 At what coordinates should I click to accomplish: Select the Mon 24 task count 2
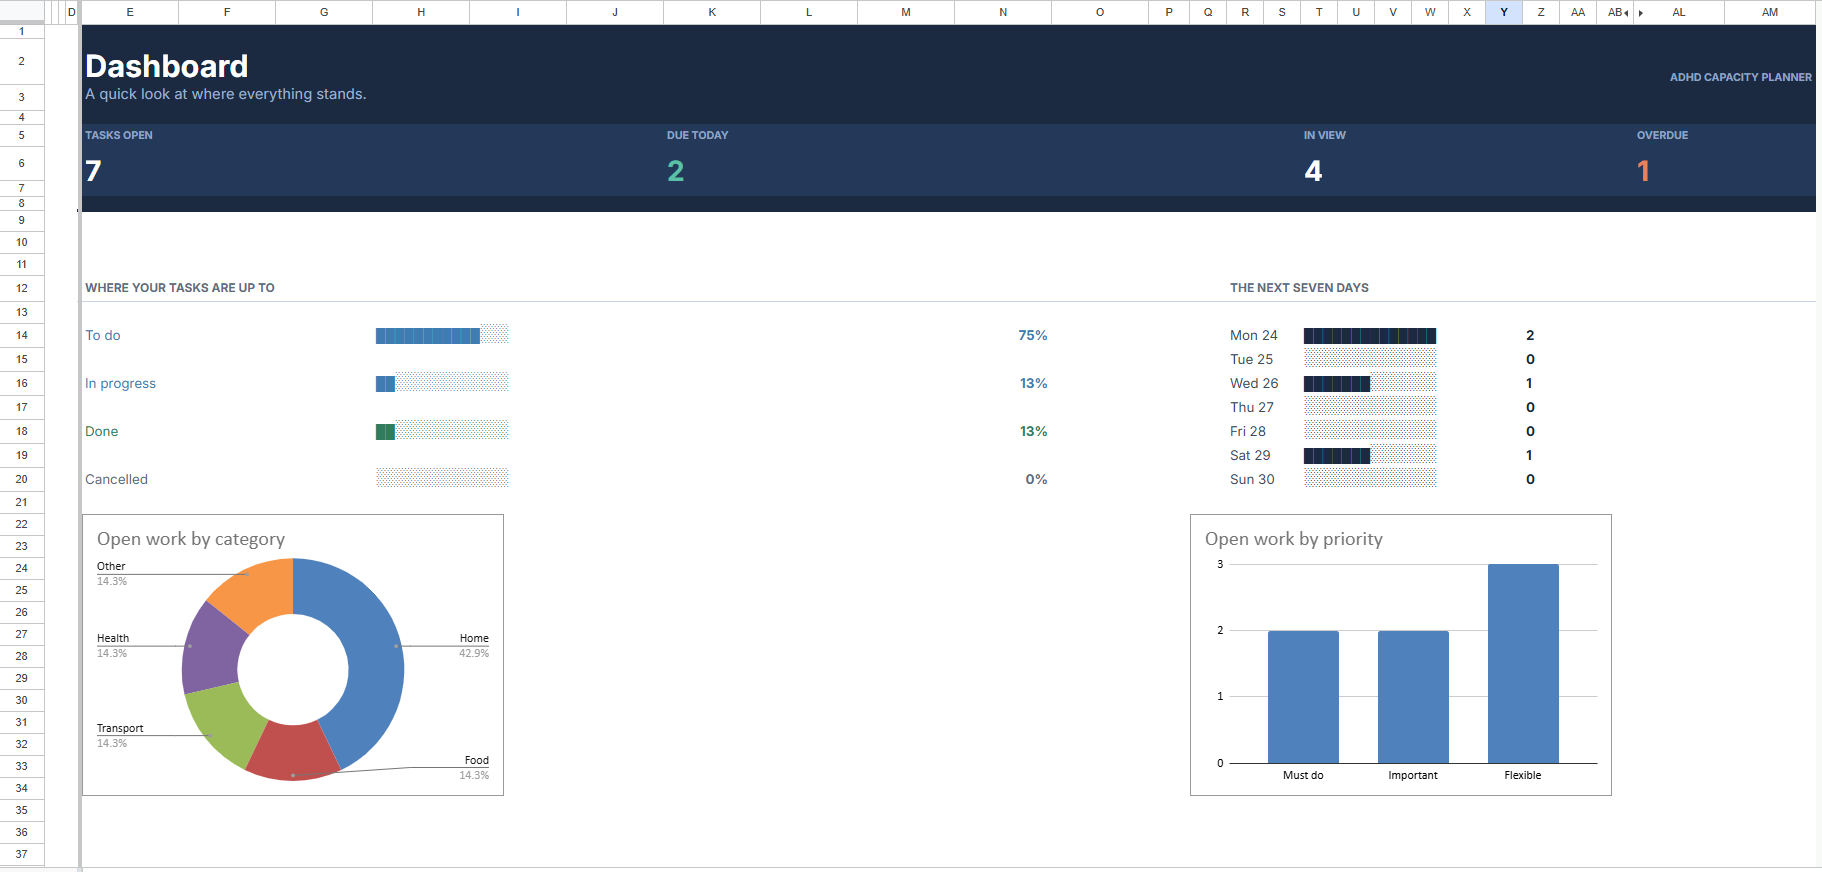1530,335
